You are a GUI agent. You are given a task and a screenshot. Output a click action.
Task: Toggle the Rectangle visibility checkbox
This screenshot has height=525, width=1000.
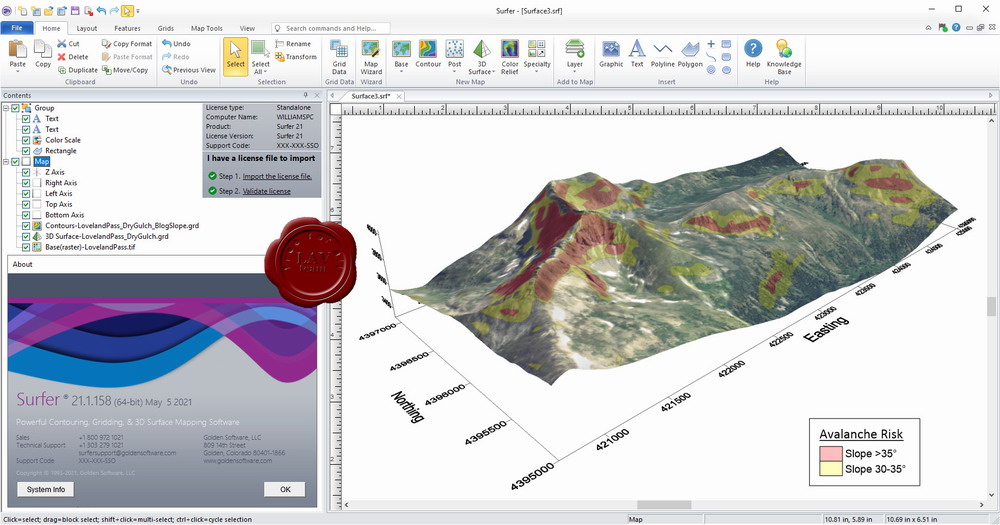pos(26,151)
